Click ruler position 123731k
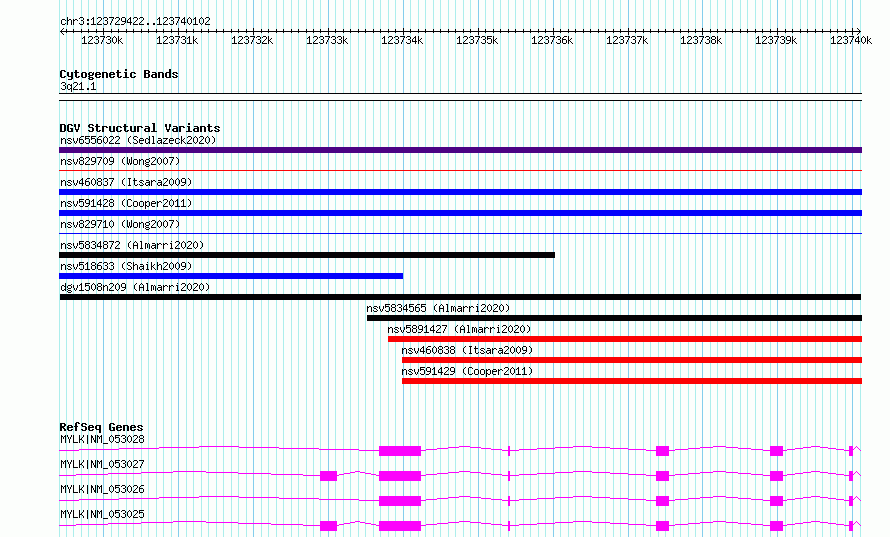 (177, 40)
